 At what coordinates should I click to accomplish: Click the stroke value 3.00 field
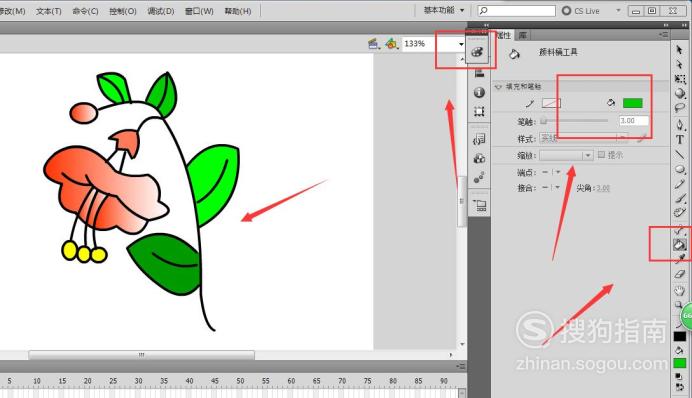(x=634, y=120)
